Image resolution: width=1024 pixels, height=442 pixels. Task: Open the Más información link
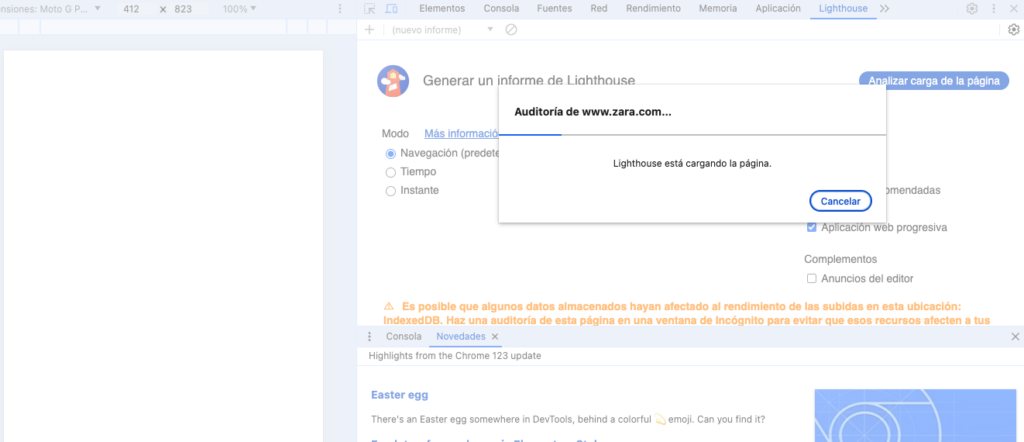(x=461, y=134)
